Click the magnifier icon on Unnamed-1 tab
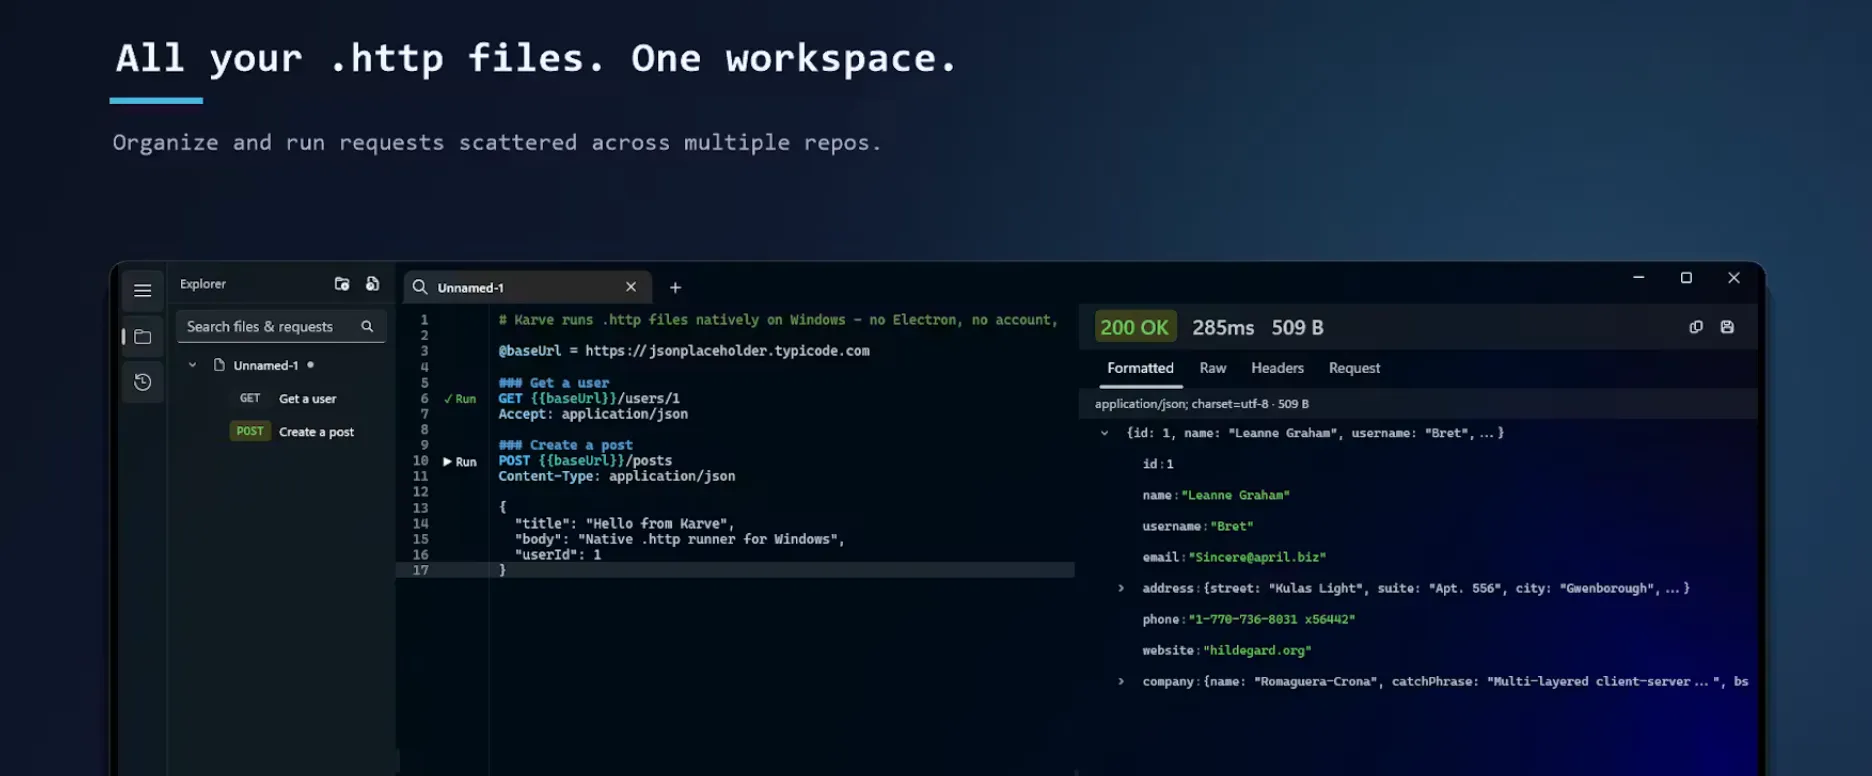 tap(420, 287)
